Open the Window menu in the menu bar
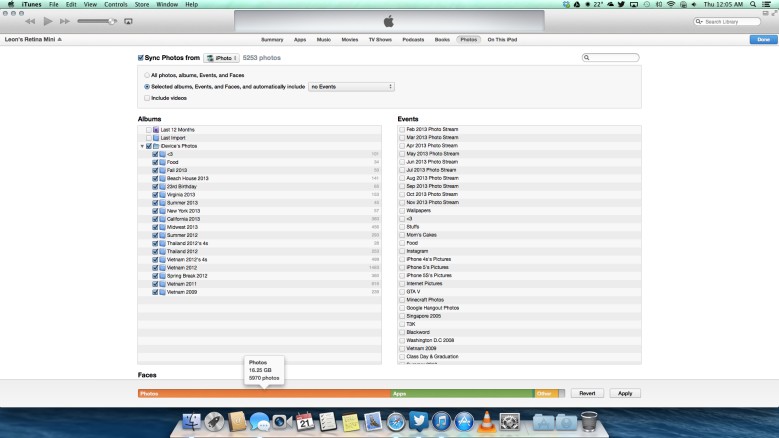This screenshot has height=438, width=779. tap(167, 4)
